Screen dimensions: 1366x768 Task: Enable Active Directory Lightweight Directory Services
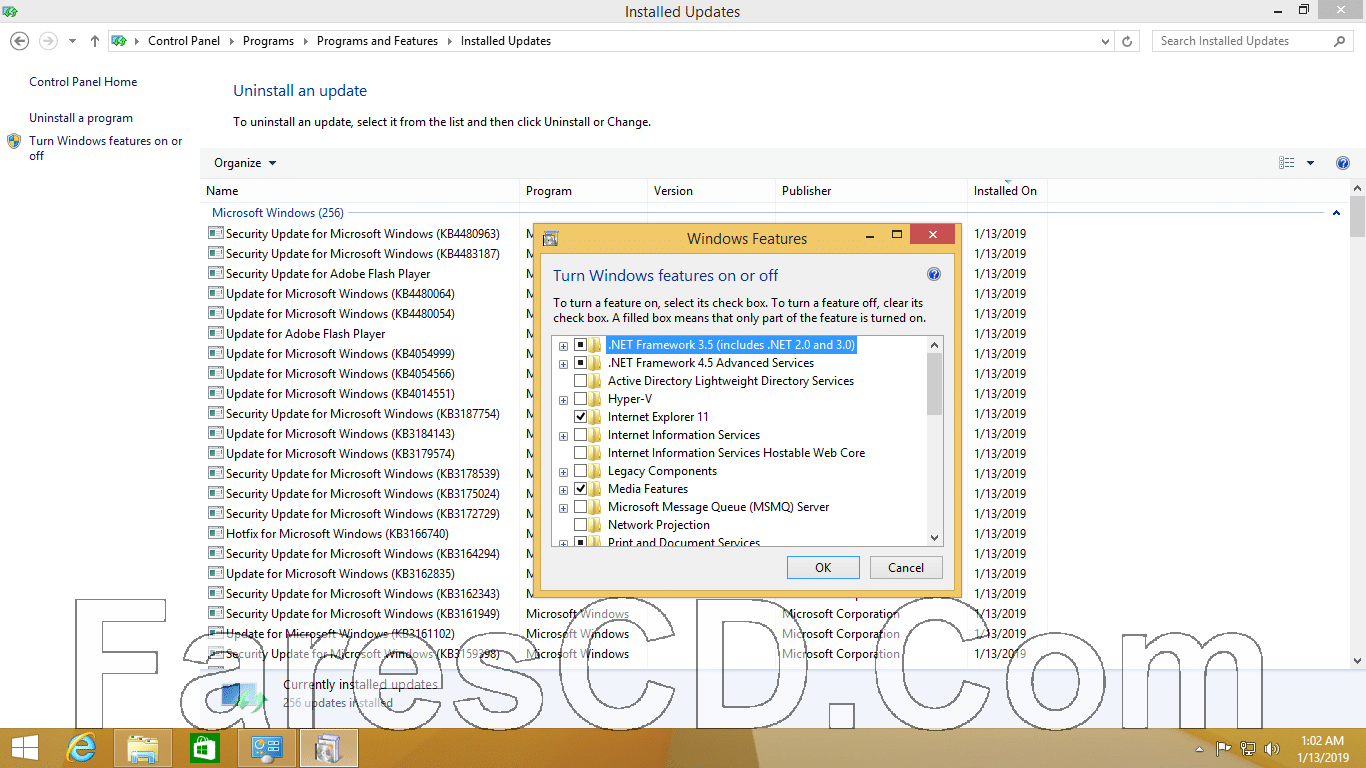tap(580, 381)
